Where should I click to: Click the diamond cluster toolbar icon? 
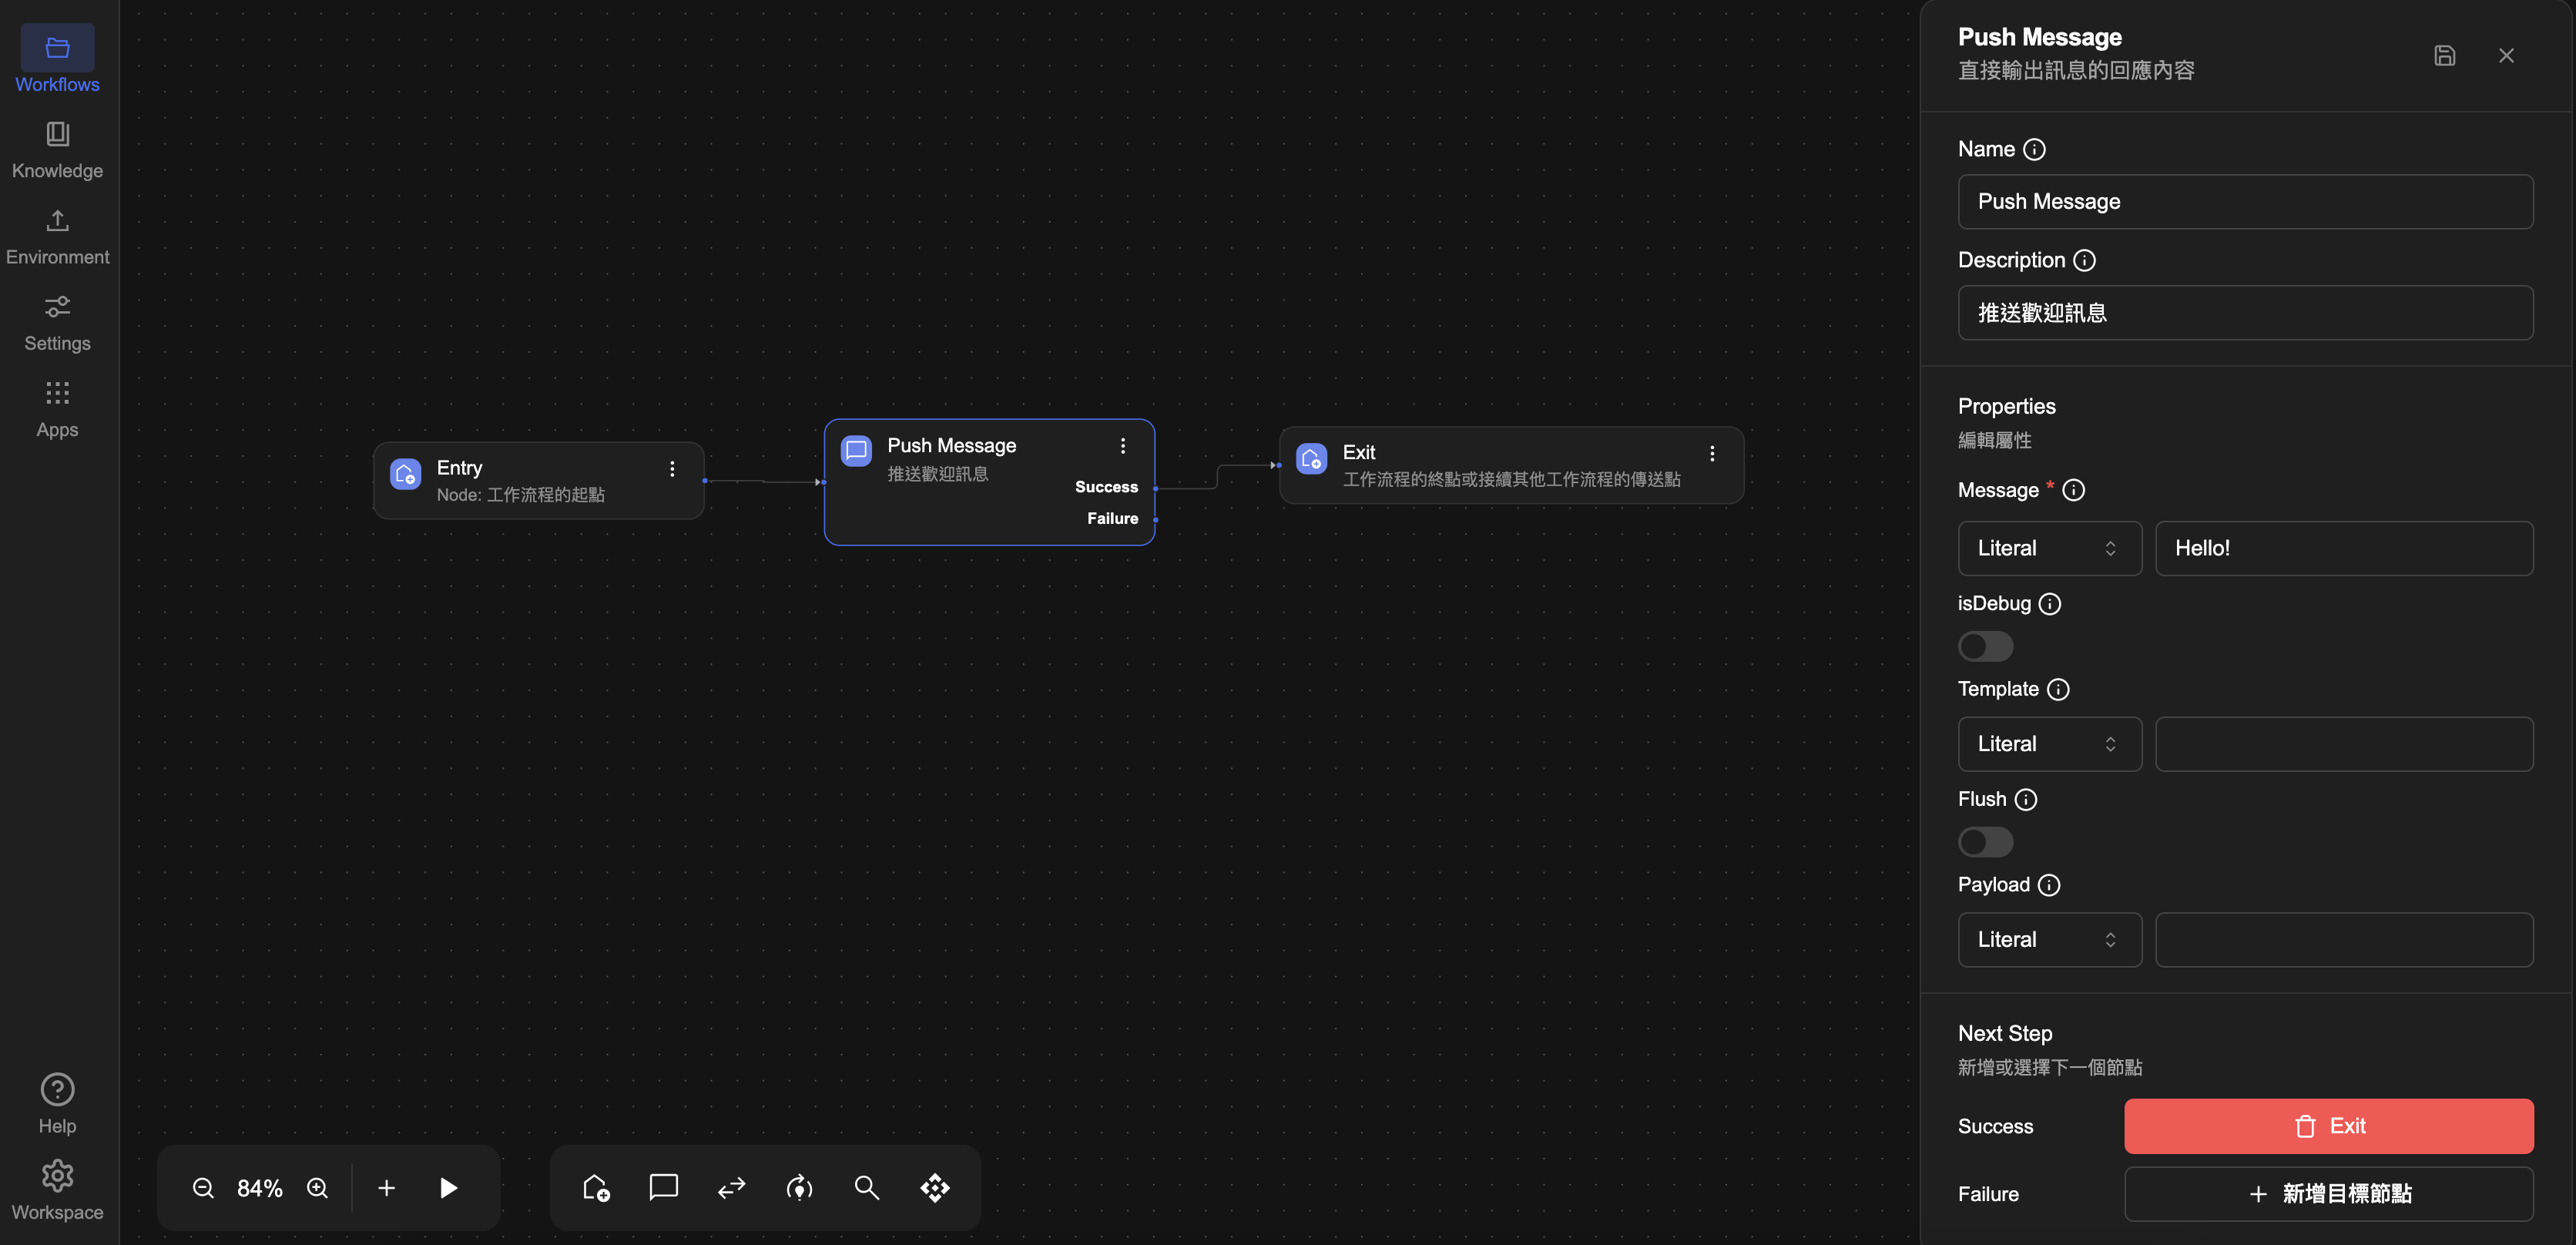[934, 1188]
